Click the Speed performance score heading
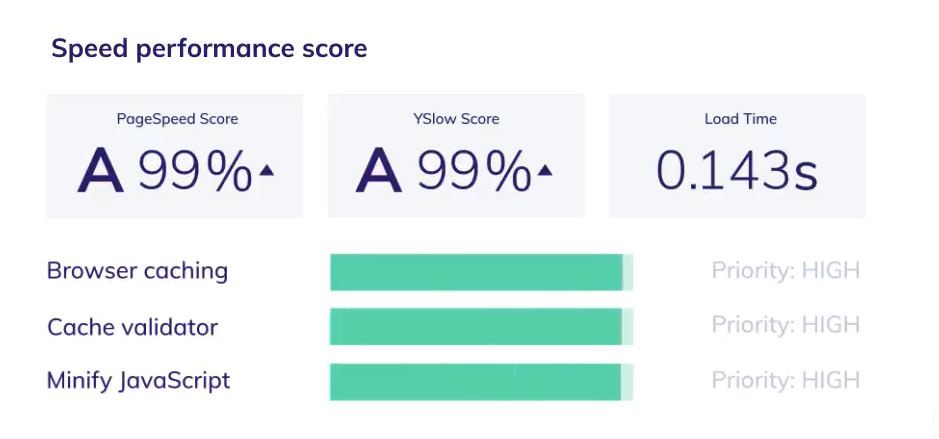939x439 pixels. tap(209, 49)
